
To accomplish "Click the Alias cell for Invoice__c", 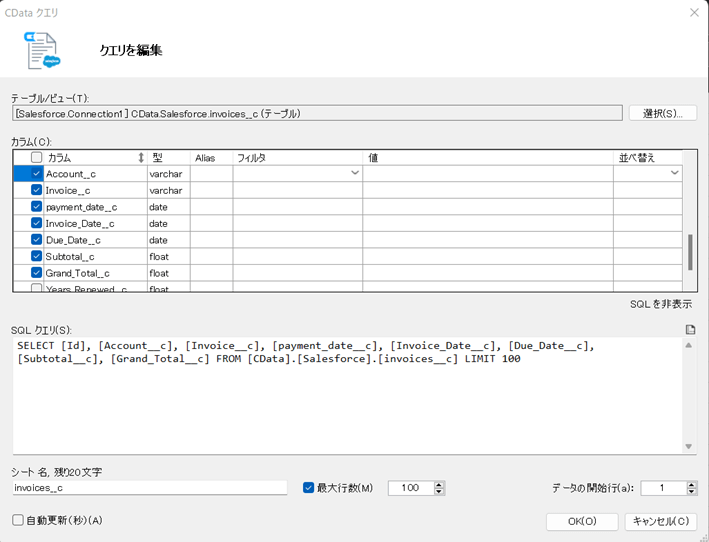I will click(x=212, y=190).
